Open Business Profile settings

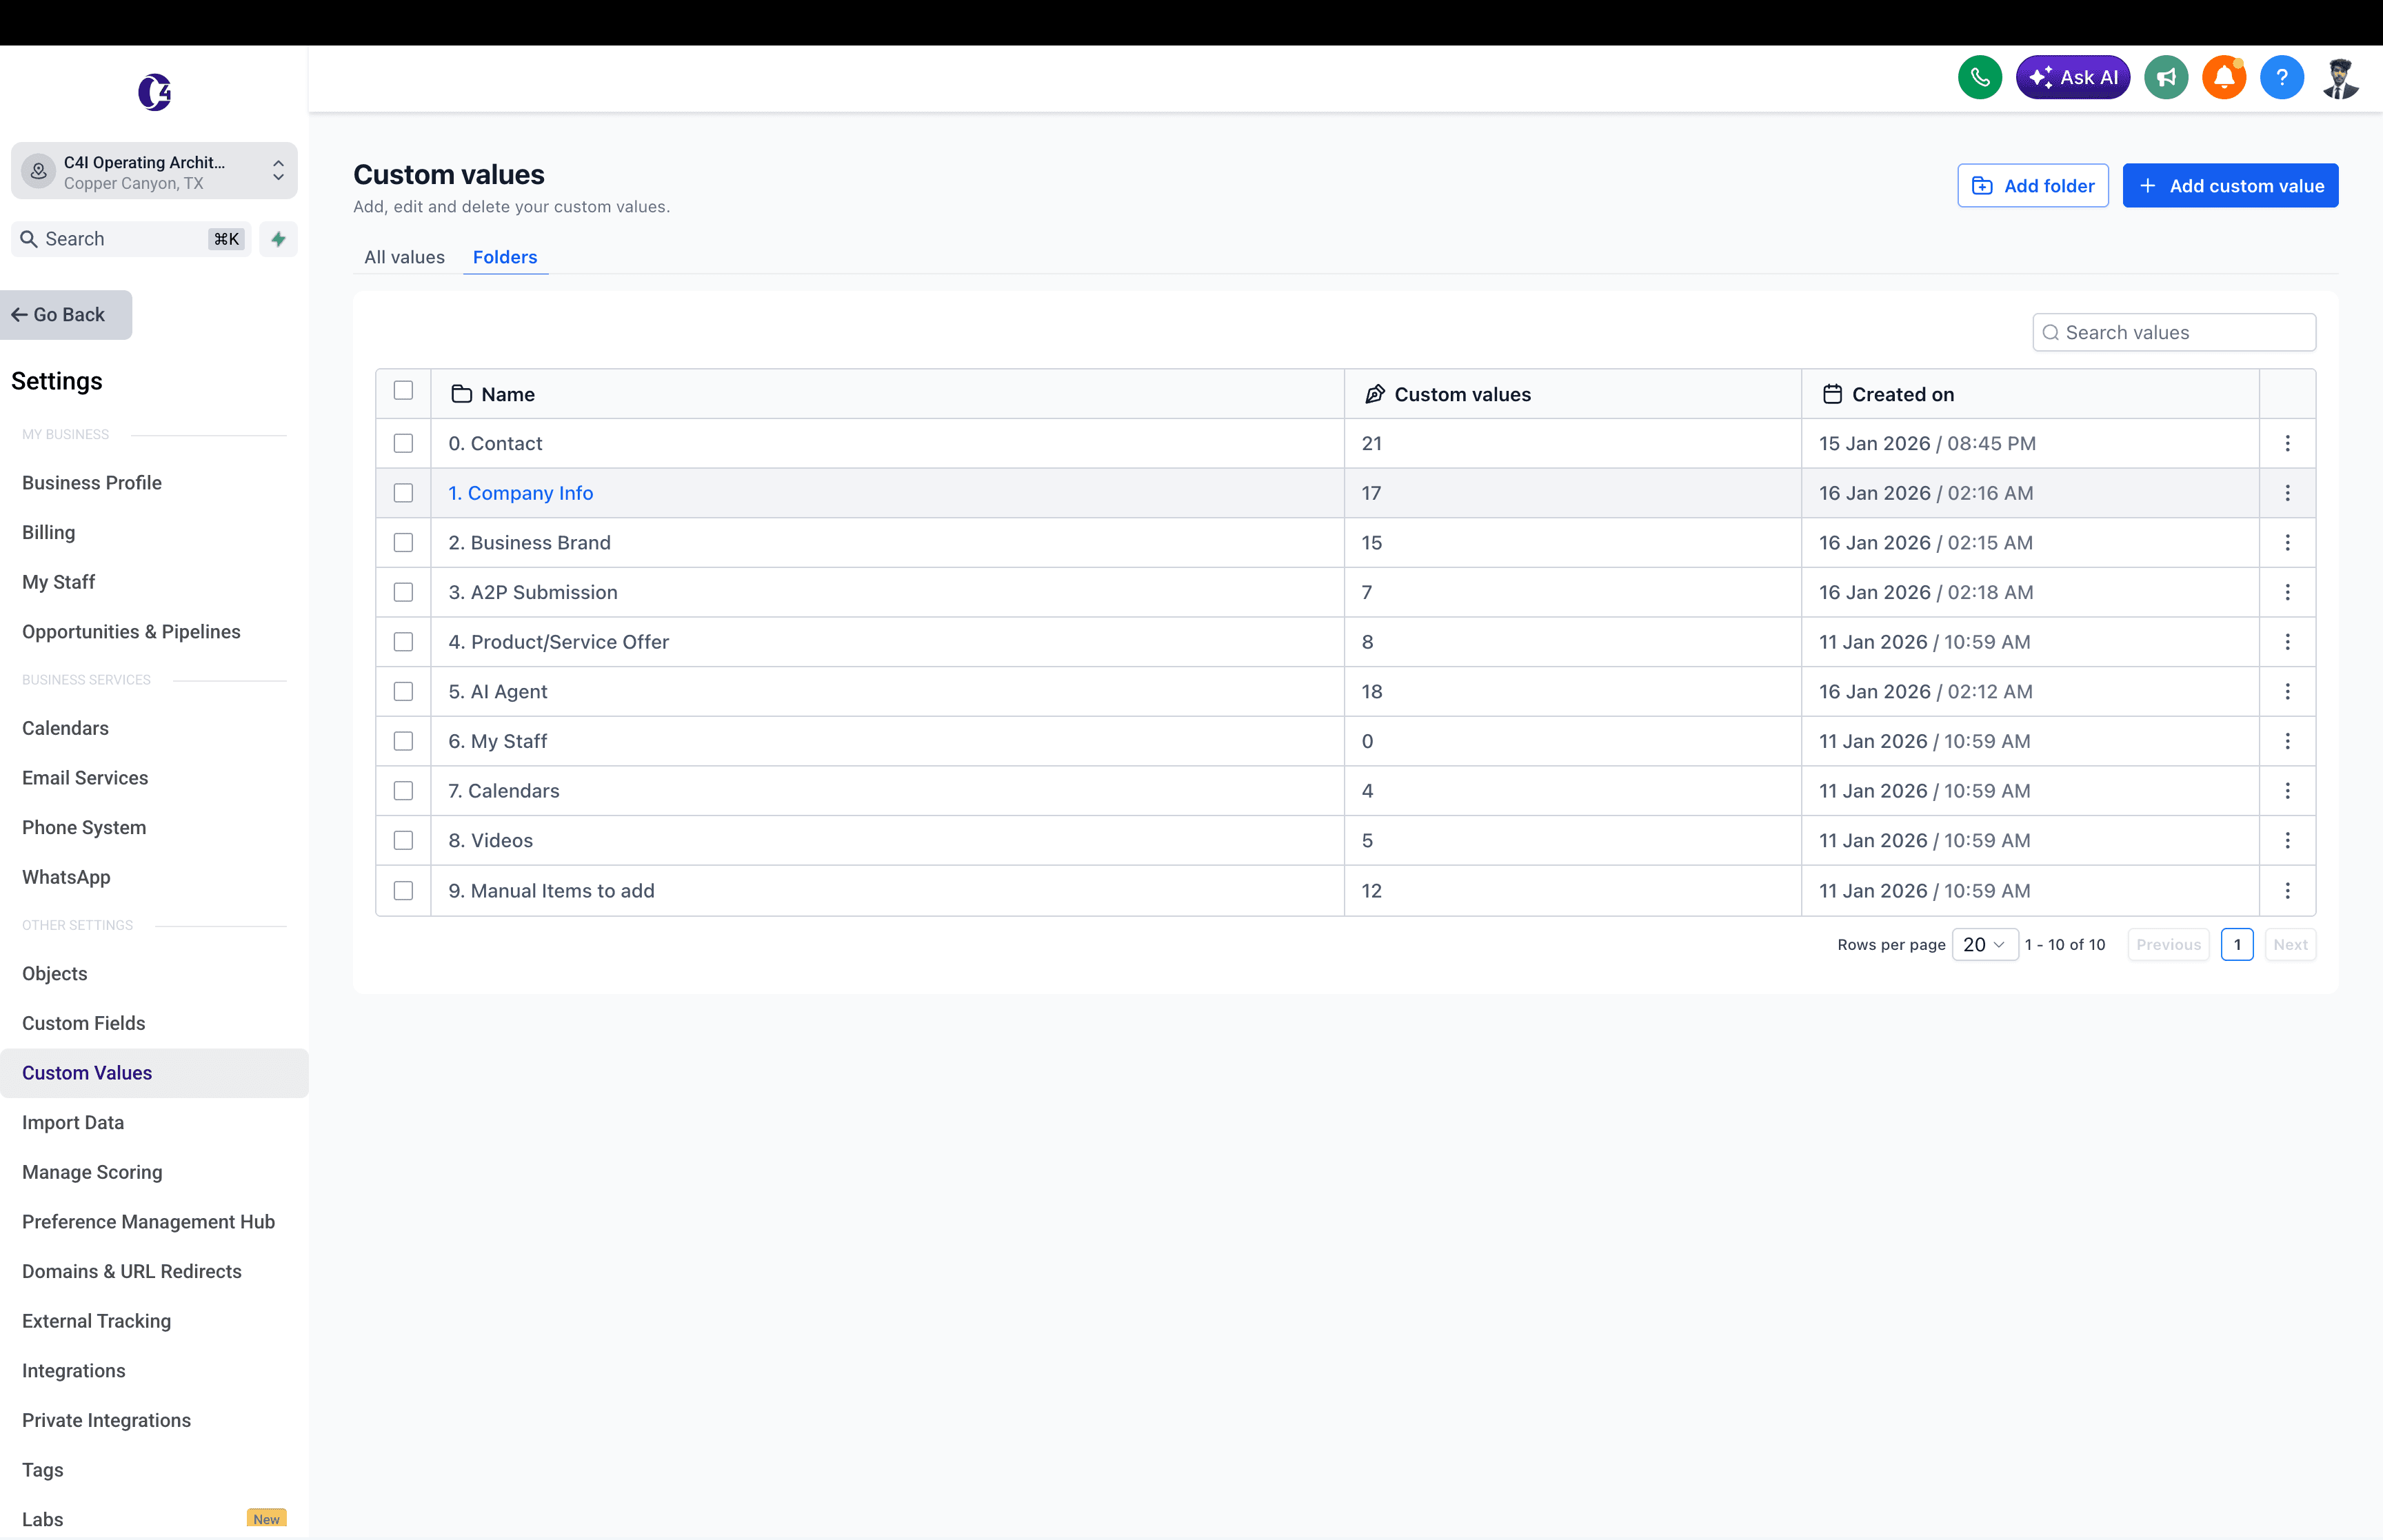(x=92, y=483)
